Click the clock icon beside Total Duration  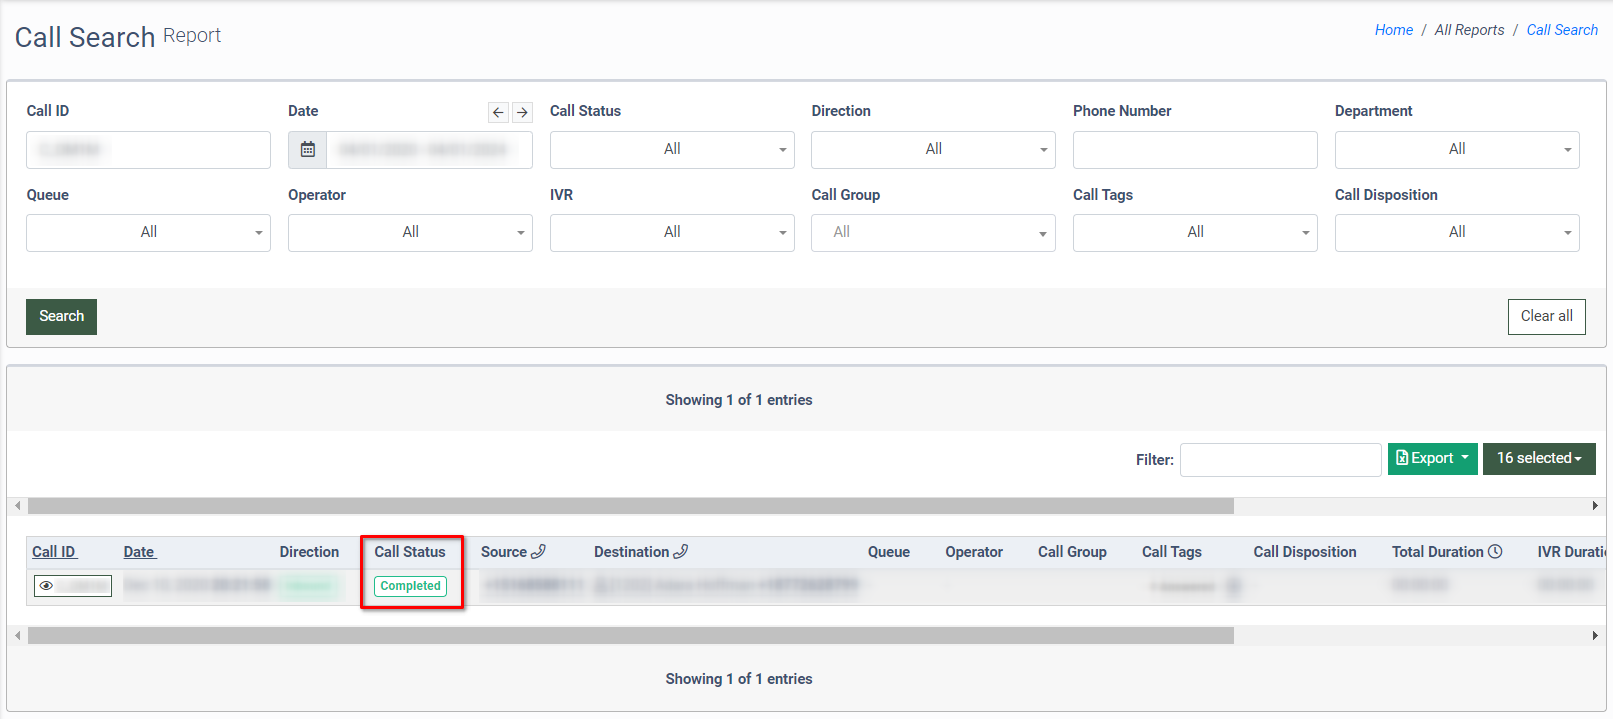pos(1495,552)
